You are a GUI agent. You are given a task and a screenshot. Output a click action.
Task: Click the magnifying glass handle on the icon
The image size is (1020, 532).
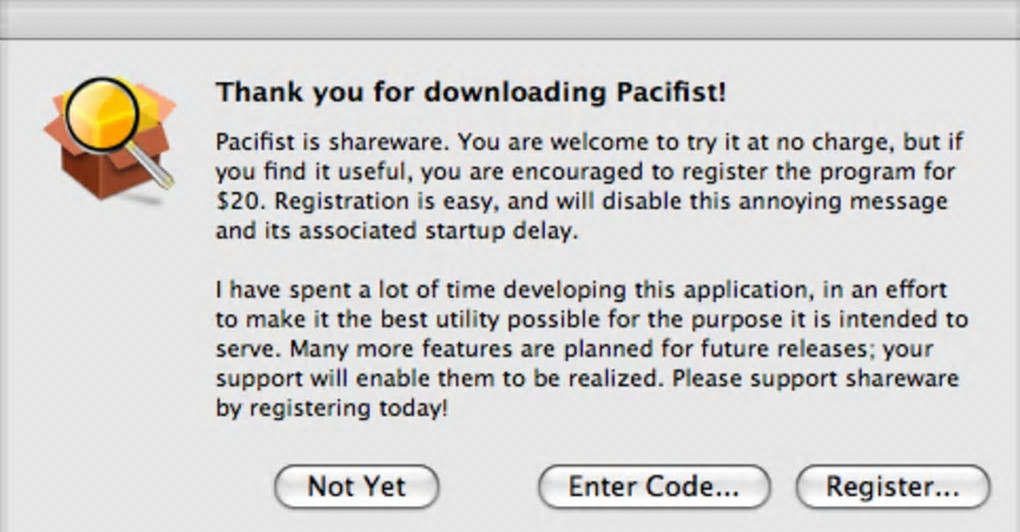click(x=153, y=168)
